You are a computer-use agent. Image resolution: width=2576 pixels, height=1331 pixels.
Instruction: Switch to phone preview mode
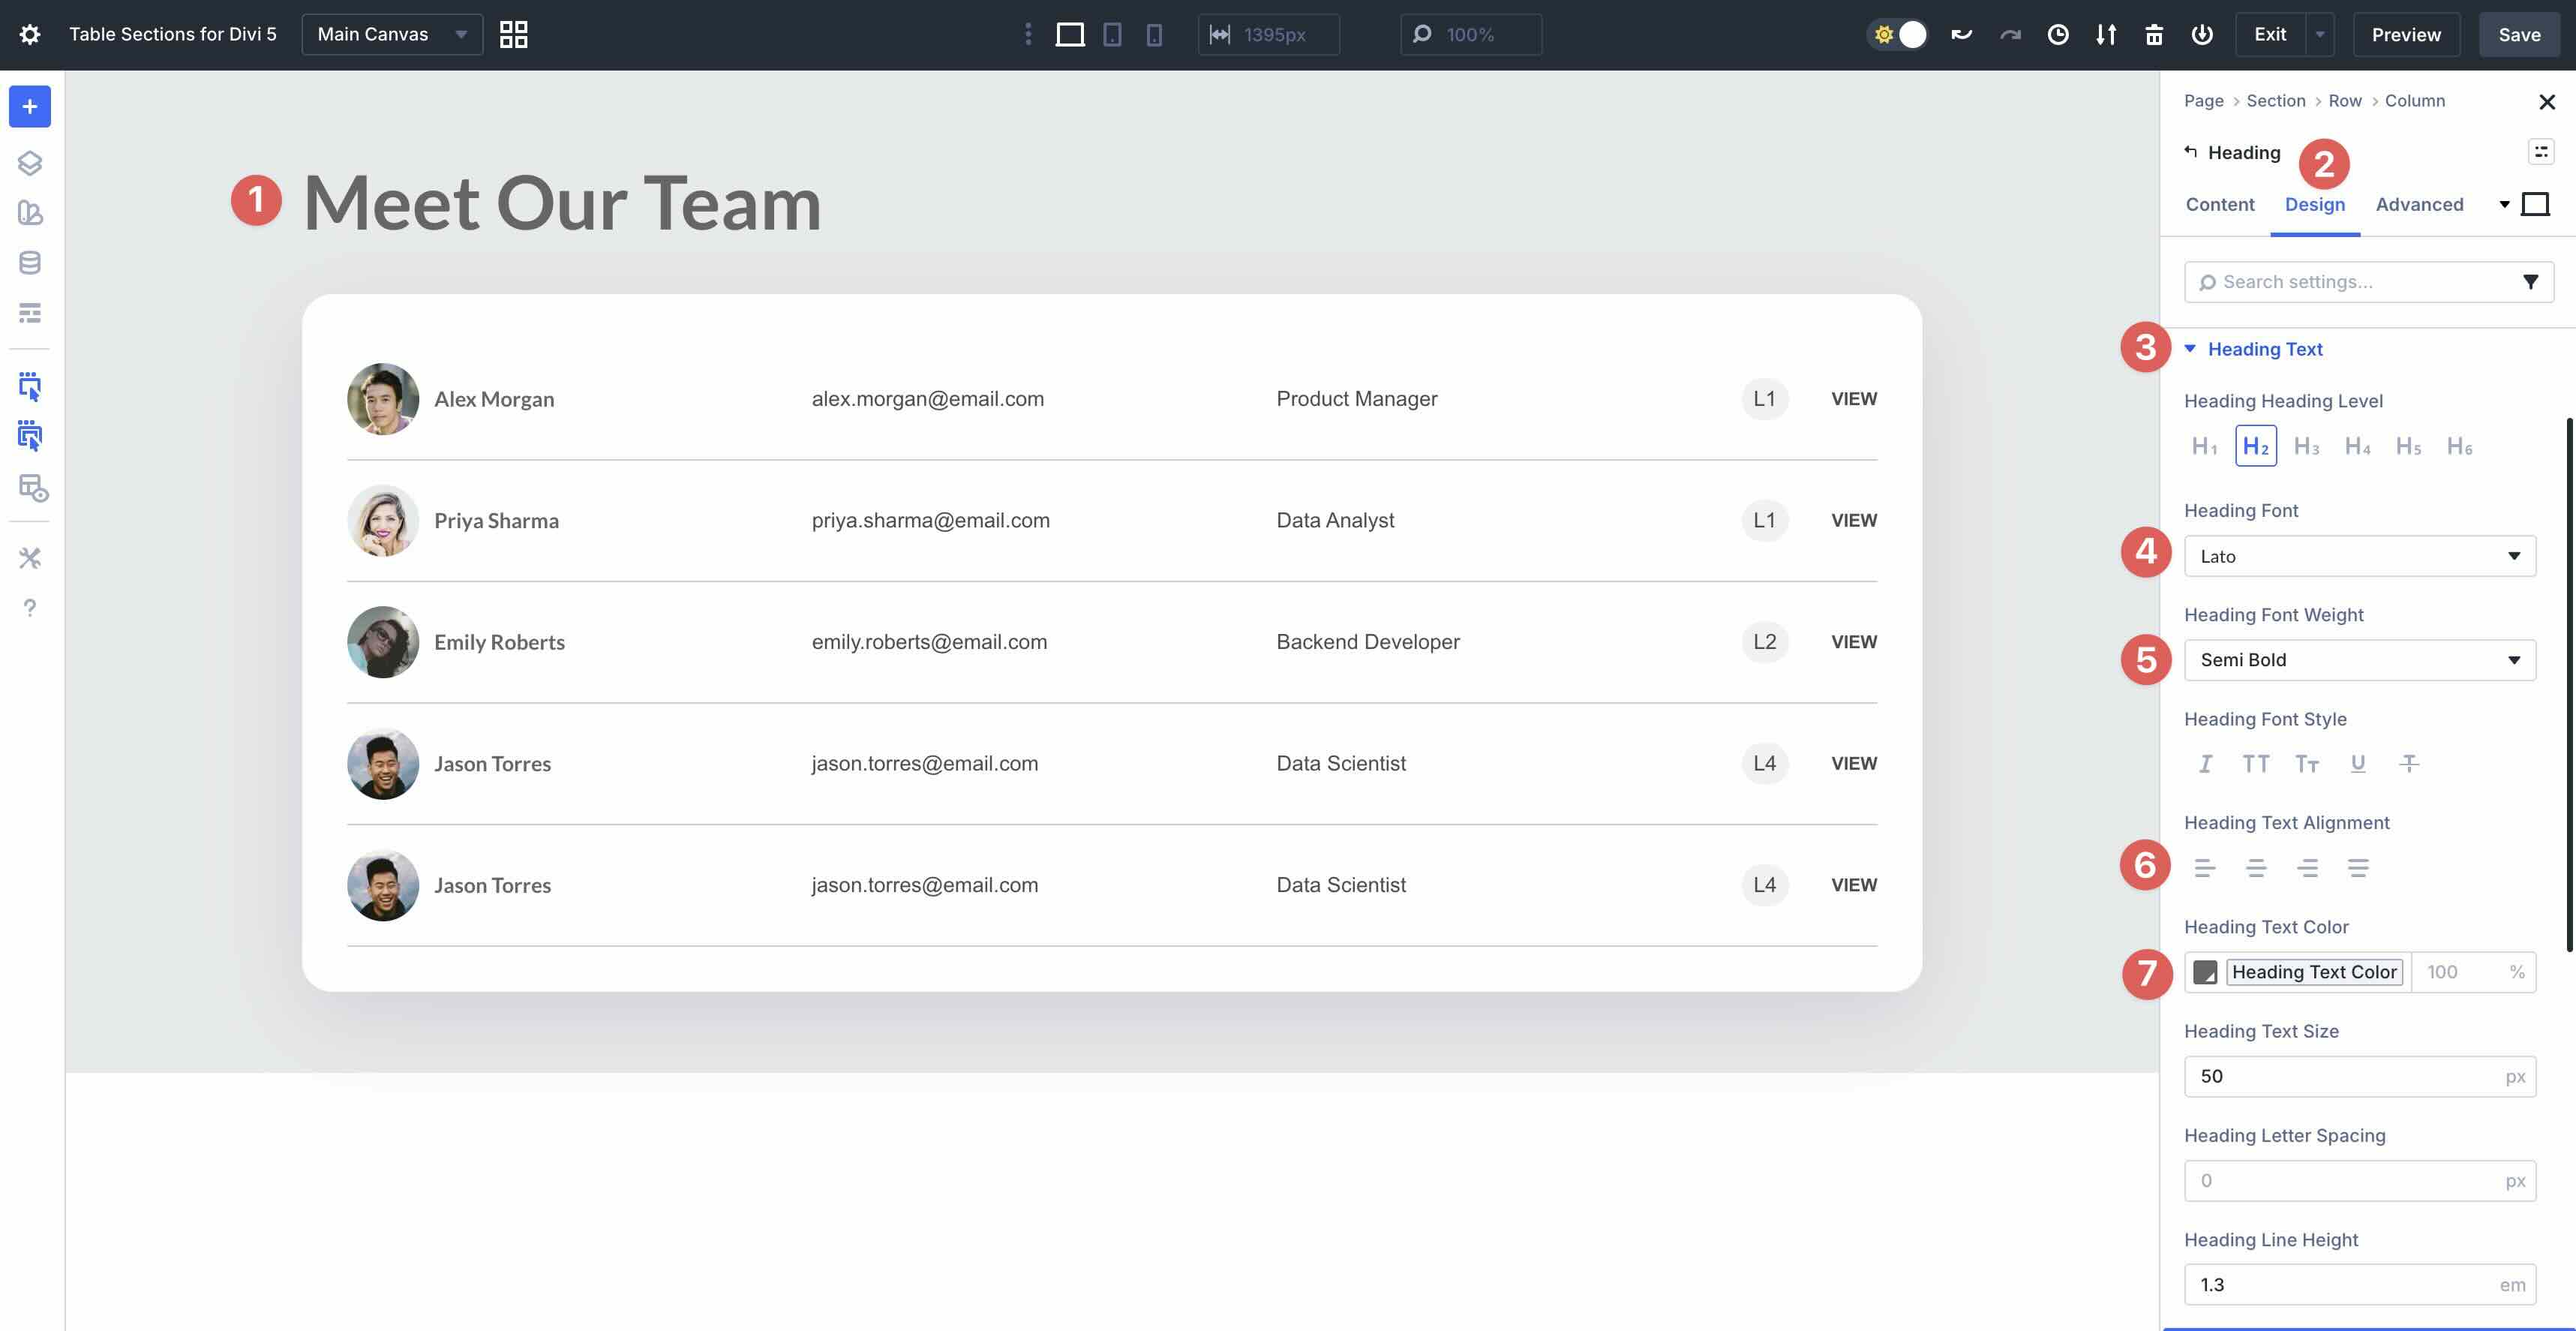(1155, 34)
